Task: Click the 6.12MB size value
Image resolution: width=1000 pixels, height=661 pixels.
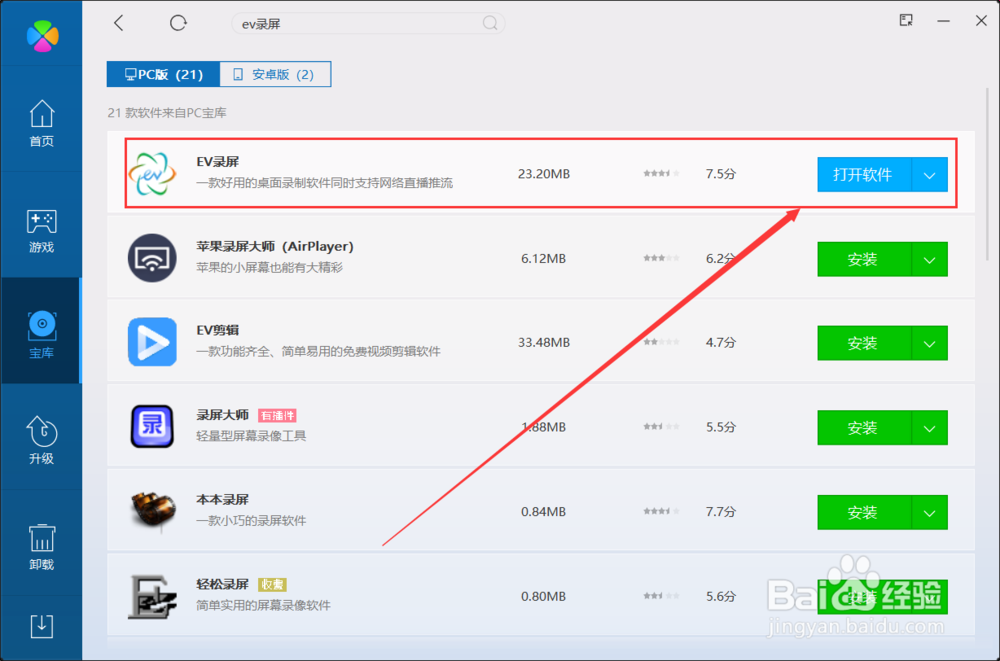Action: coord(543,258)
